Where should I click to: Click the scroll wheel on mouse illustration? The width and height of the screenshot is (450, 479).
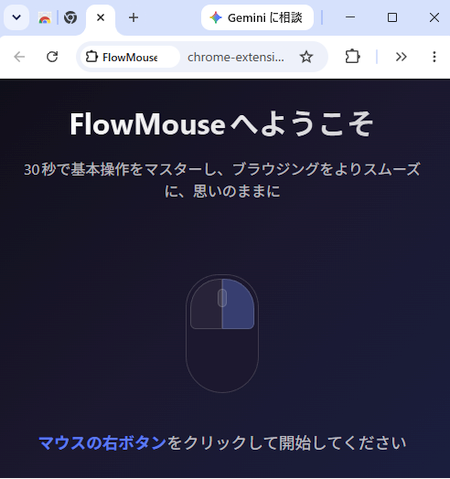pyautogui.click(x=222, y=298)
